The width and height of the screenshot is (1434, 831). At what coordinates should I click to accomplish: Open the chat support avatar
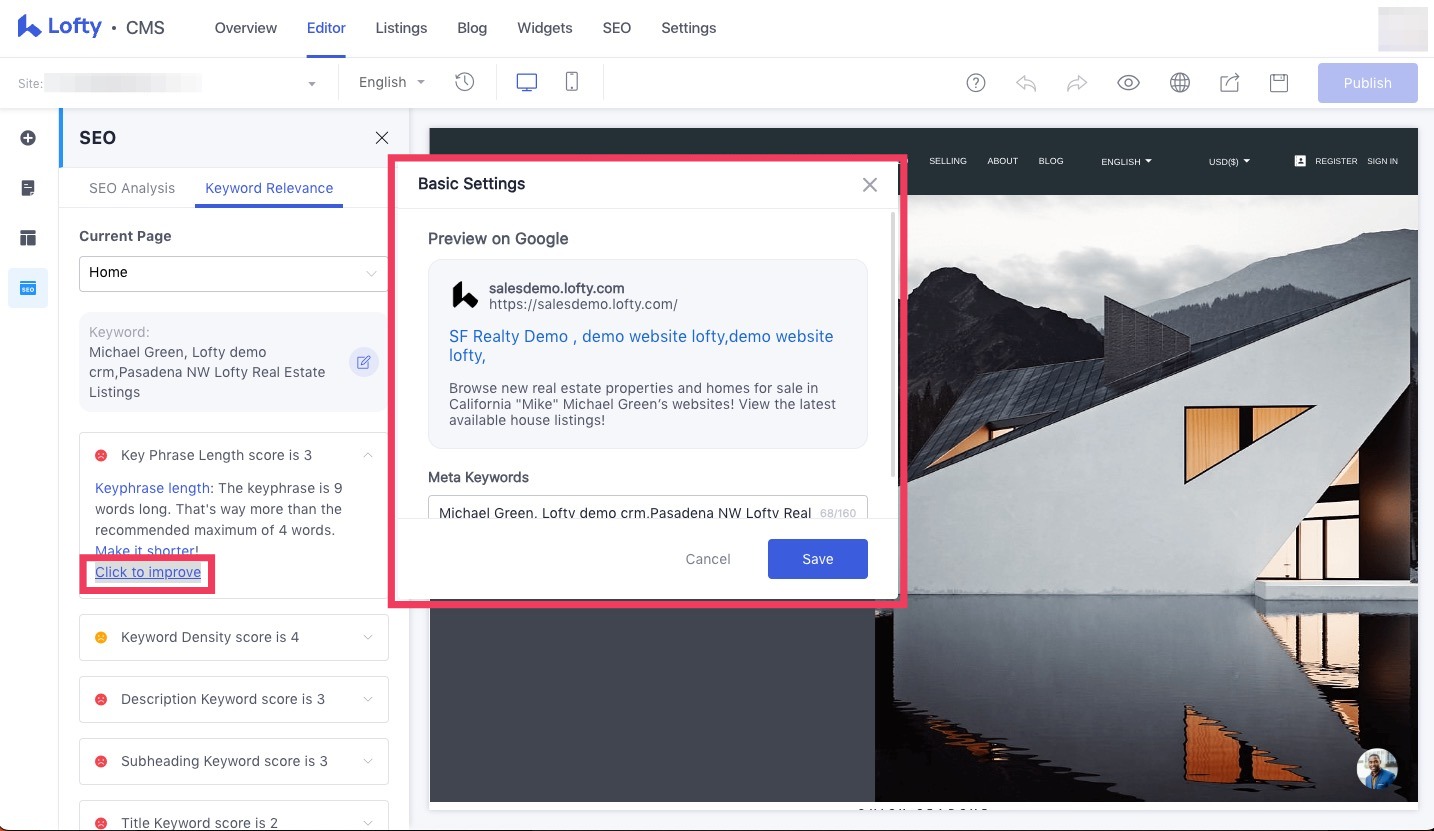1376,768
